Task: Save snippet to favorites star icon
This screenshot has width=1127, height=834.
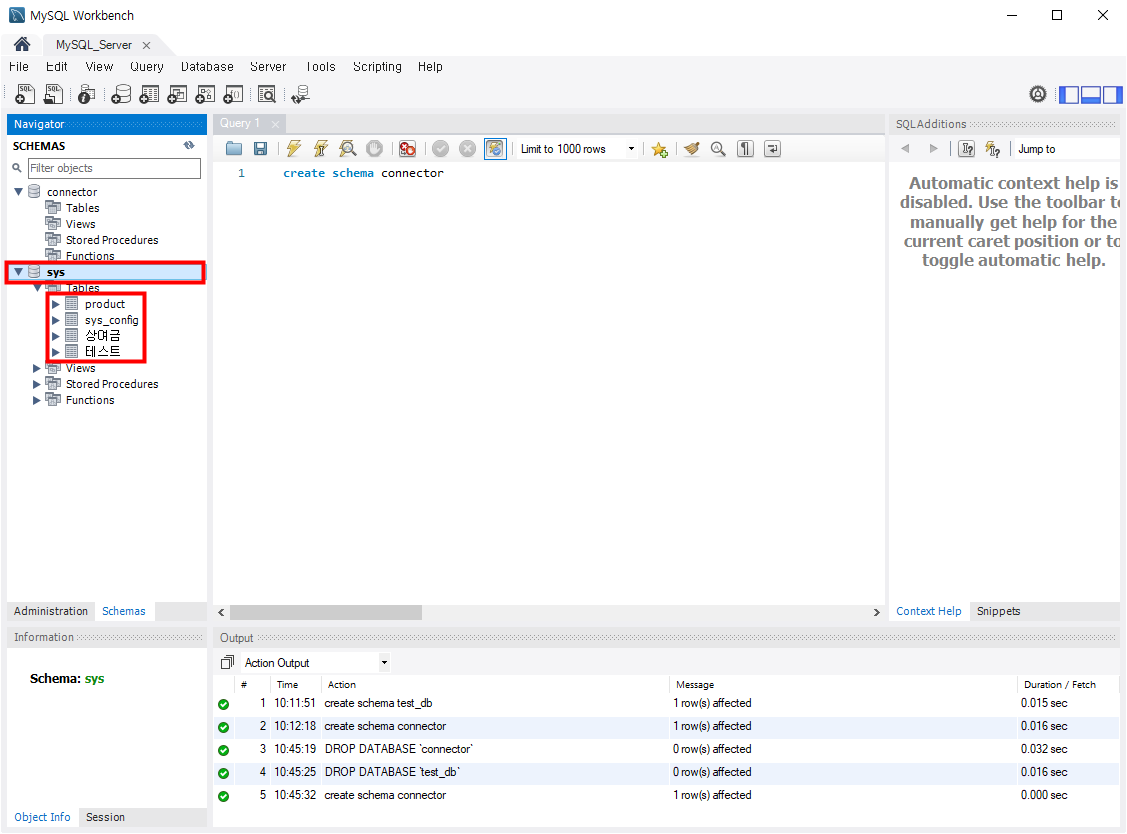Action: pos(659,149)
